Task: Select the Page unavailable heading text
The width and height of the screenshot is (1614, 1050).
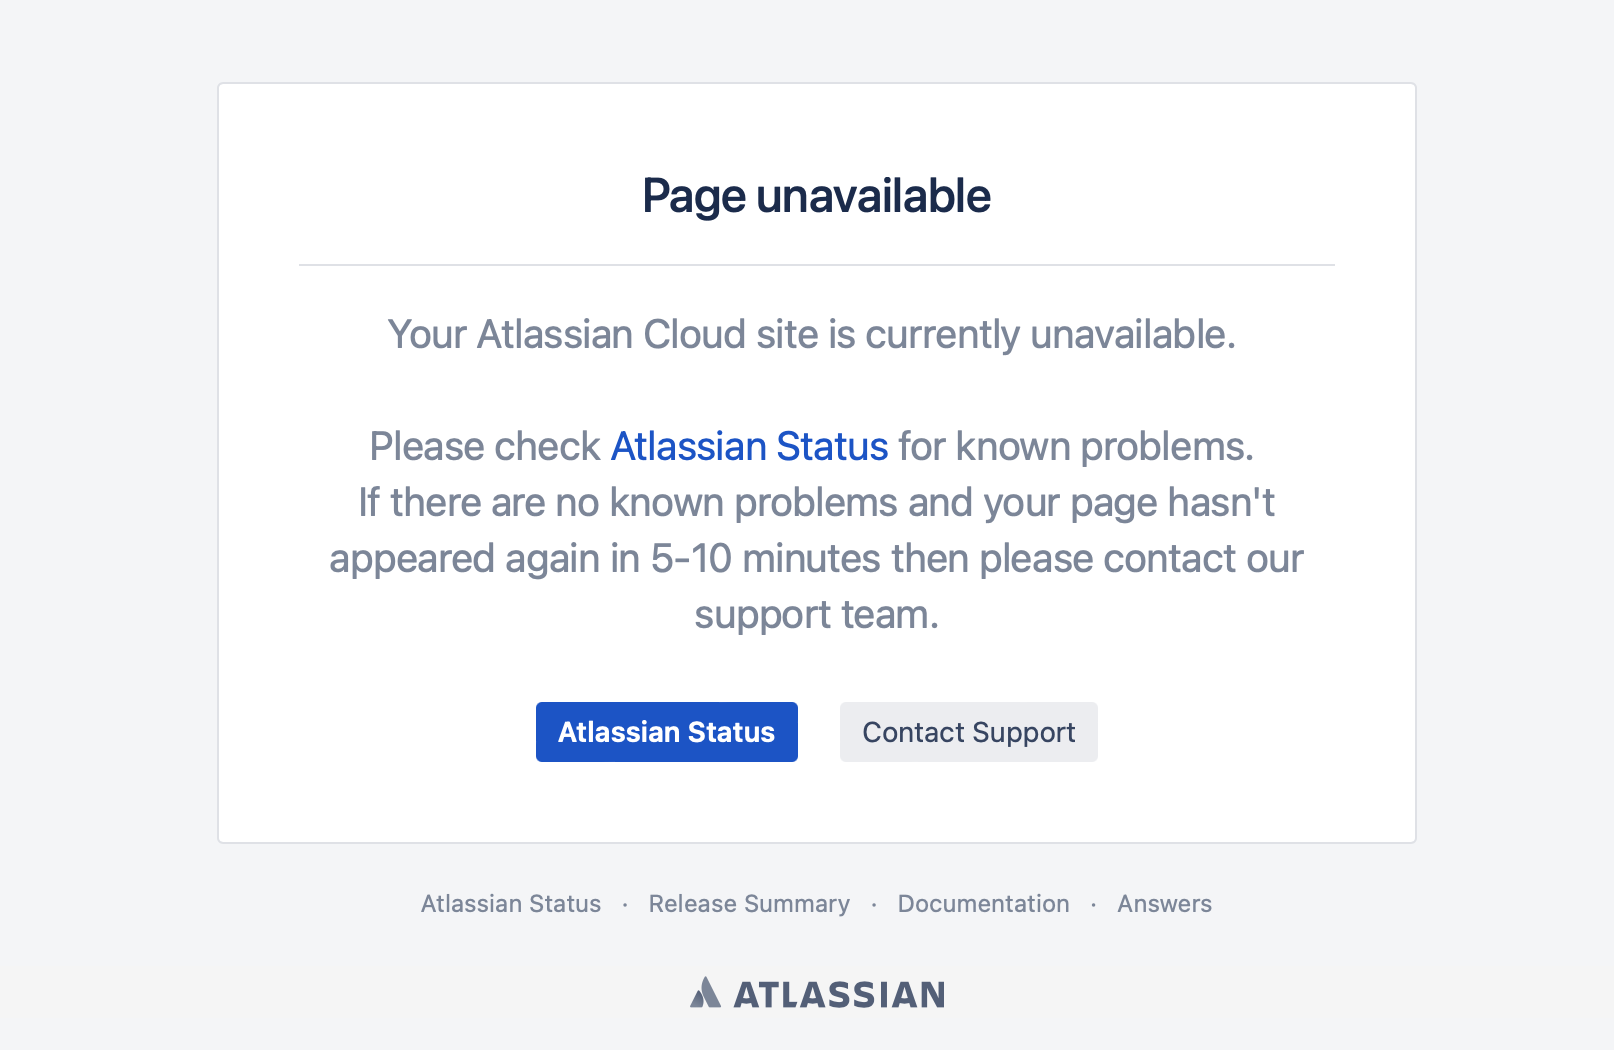Action: 816,195
